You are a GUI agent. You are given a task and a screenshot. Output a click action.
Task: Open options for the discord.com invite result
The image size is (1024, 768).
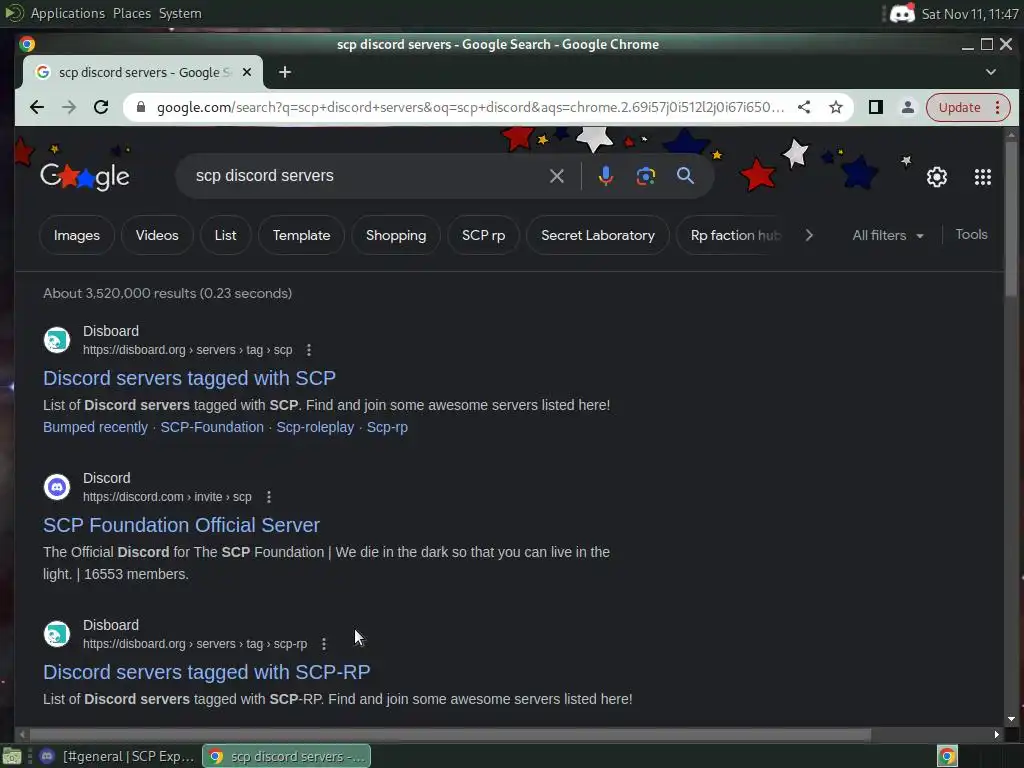[268, 497]
